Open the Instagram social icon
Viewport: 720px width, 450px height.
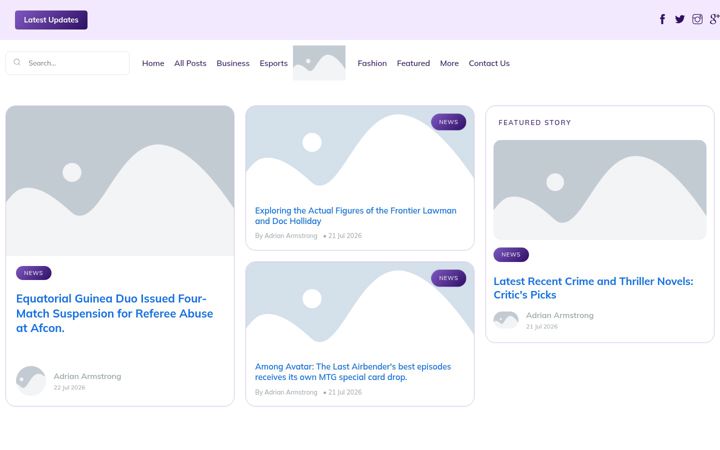tap(697, 19)
